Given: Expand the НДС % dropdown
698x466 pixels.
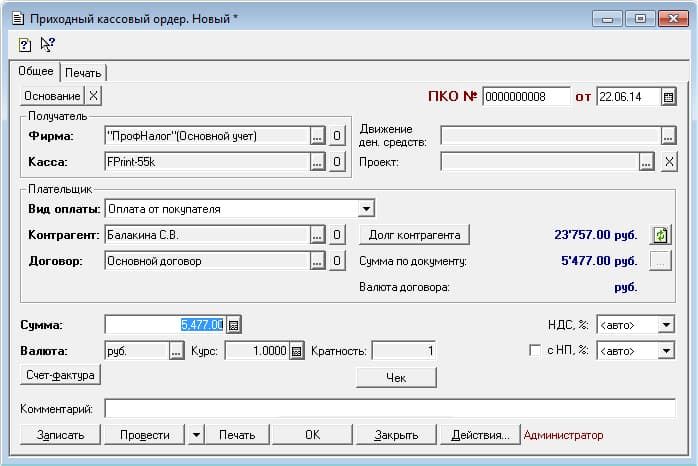Looking at the screenshot, I should pos(666,325).
